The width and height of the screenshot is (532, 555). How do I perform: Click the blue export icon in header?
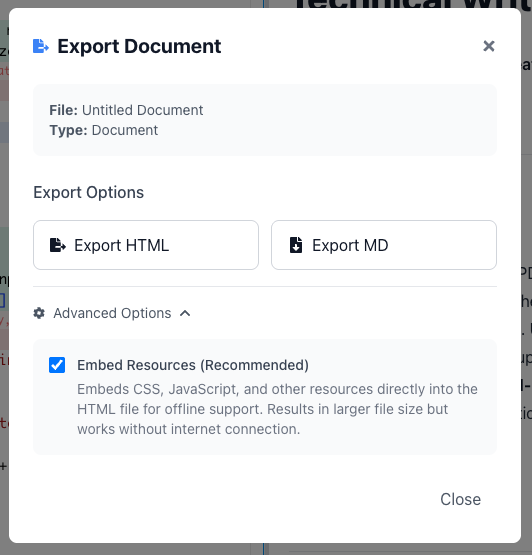click(x=41, y=46)
